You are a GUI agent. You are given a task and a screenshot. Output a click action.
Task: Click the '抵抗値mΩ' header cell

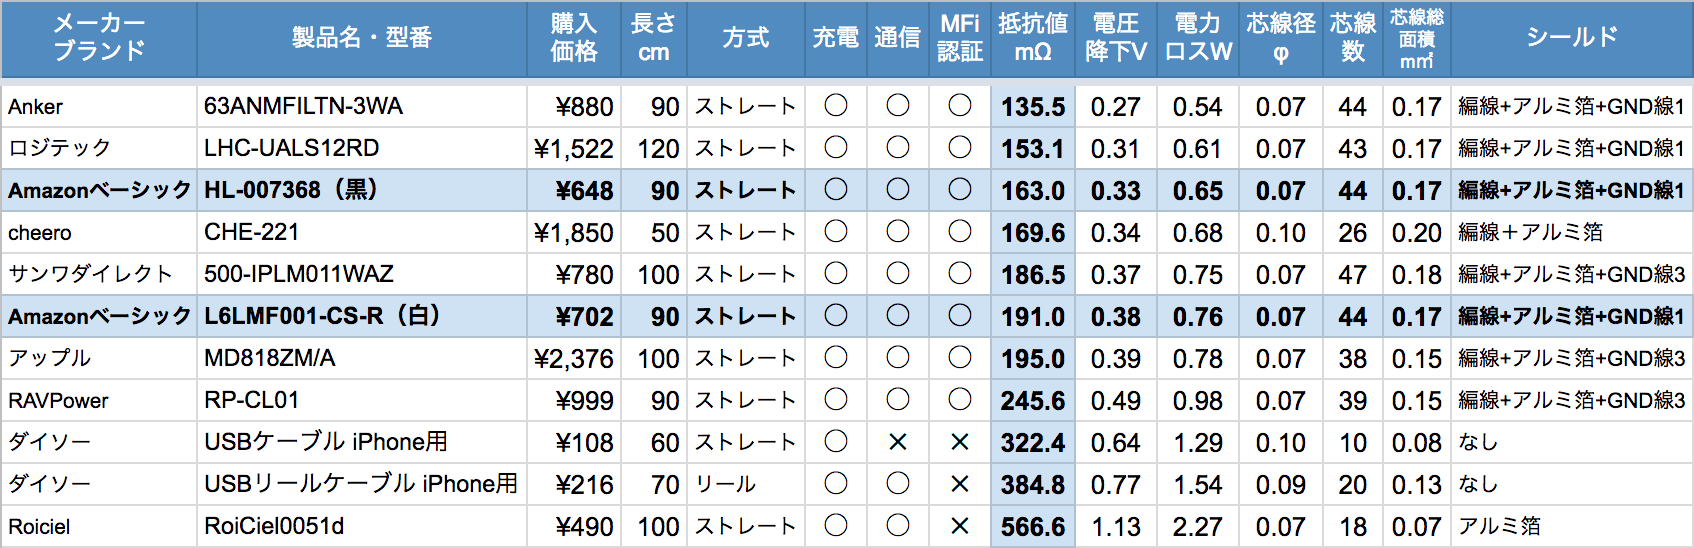click(x=1033, y=38)
